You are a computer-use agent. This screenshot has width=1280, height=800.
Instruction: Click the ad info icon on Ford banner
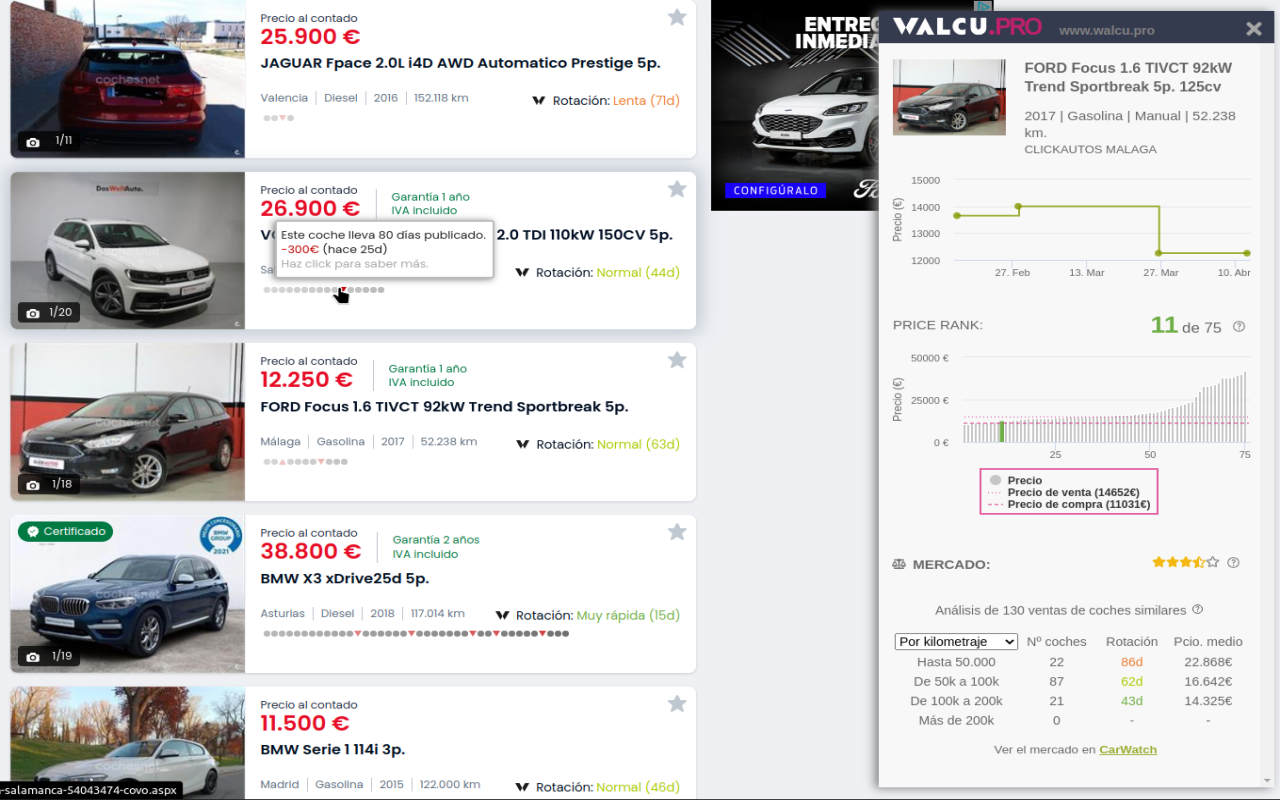click(983, 6)
